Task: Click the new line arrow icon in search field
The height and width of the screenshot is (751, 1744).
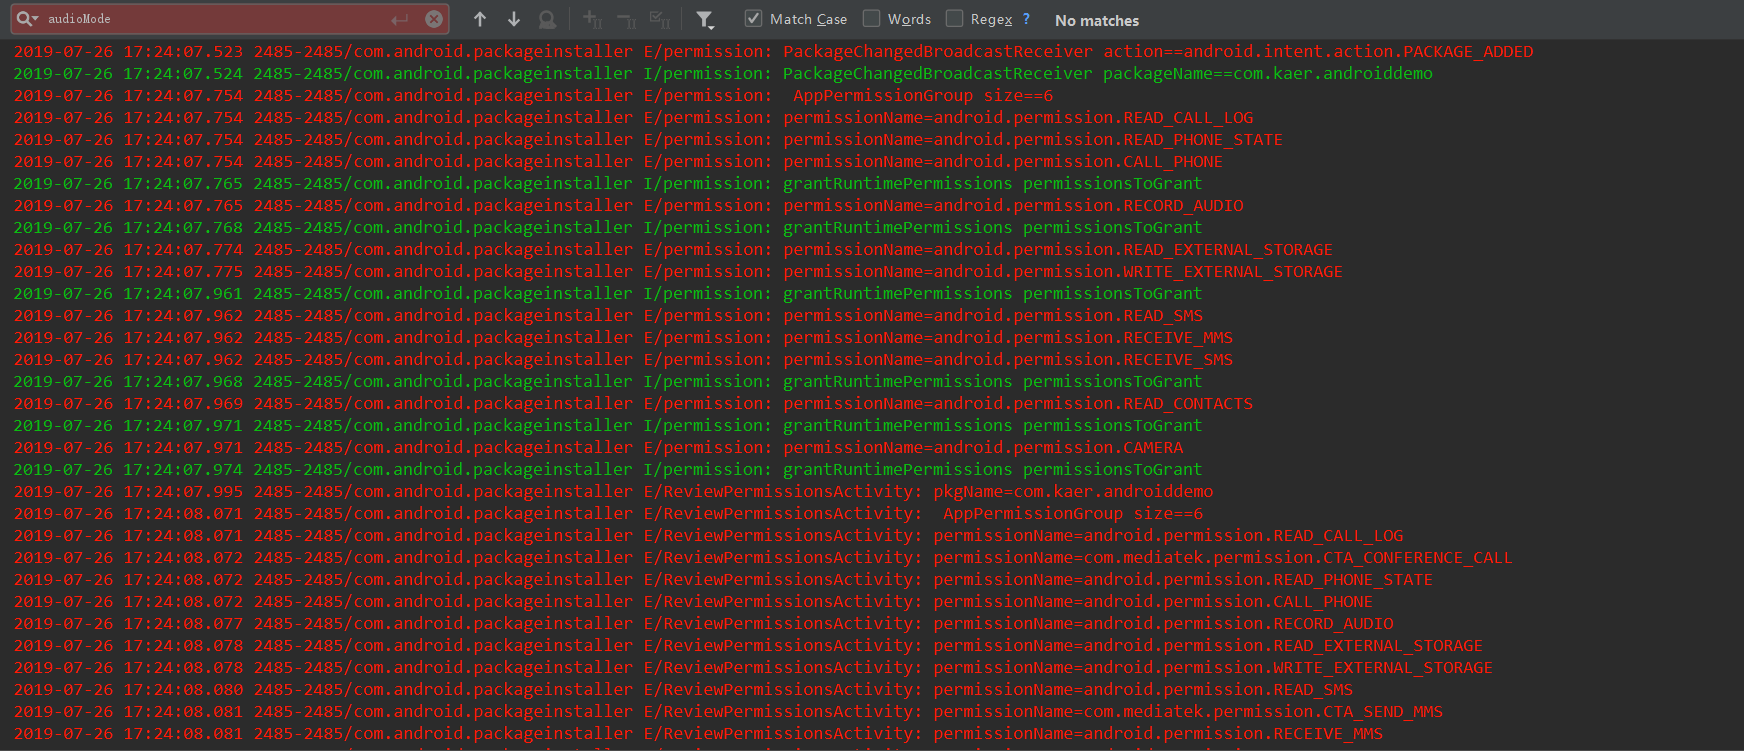Action: coord(400,19)
